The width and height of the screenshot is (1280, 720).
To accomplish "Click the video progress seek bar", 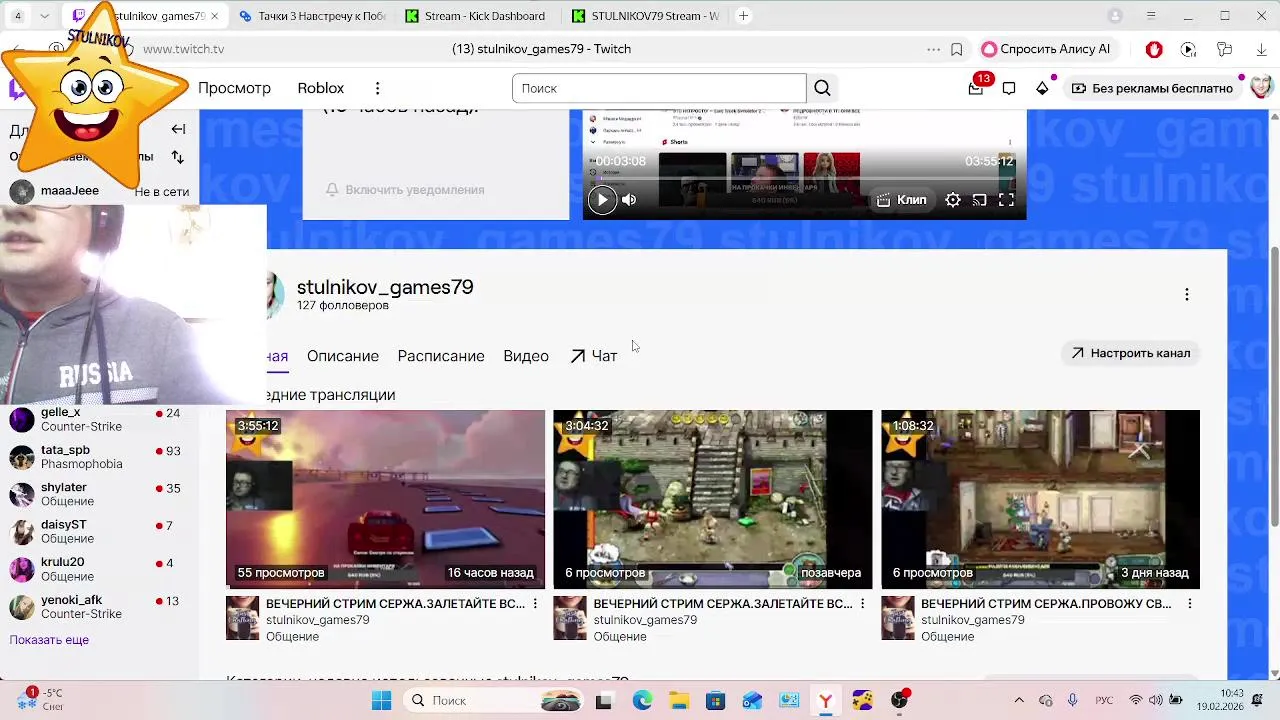I will tap(803, 178).
